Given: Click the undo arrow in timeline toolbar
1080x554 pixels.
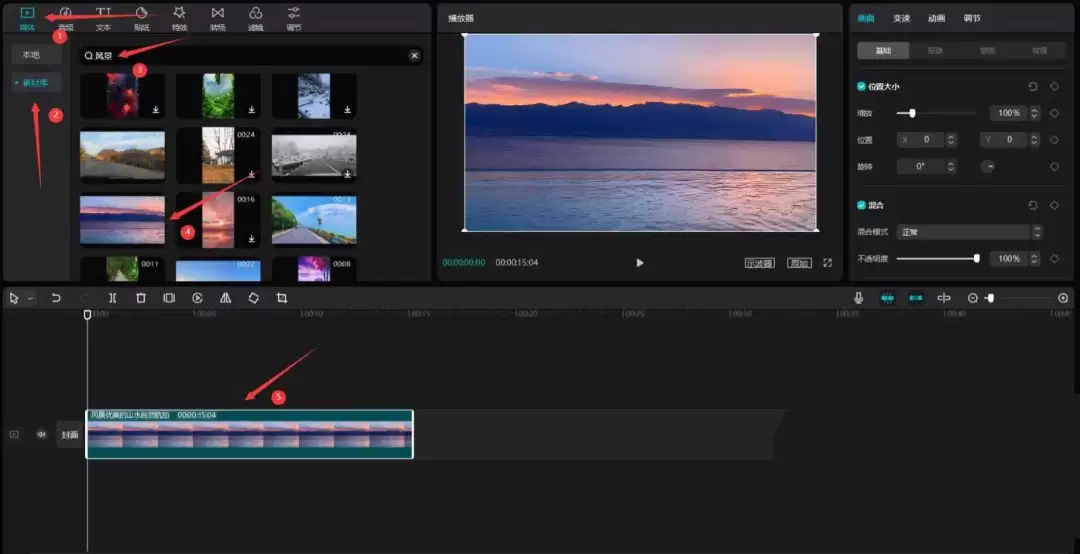Looking at the screenshot, I should coord(57,298).
